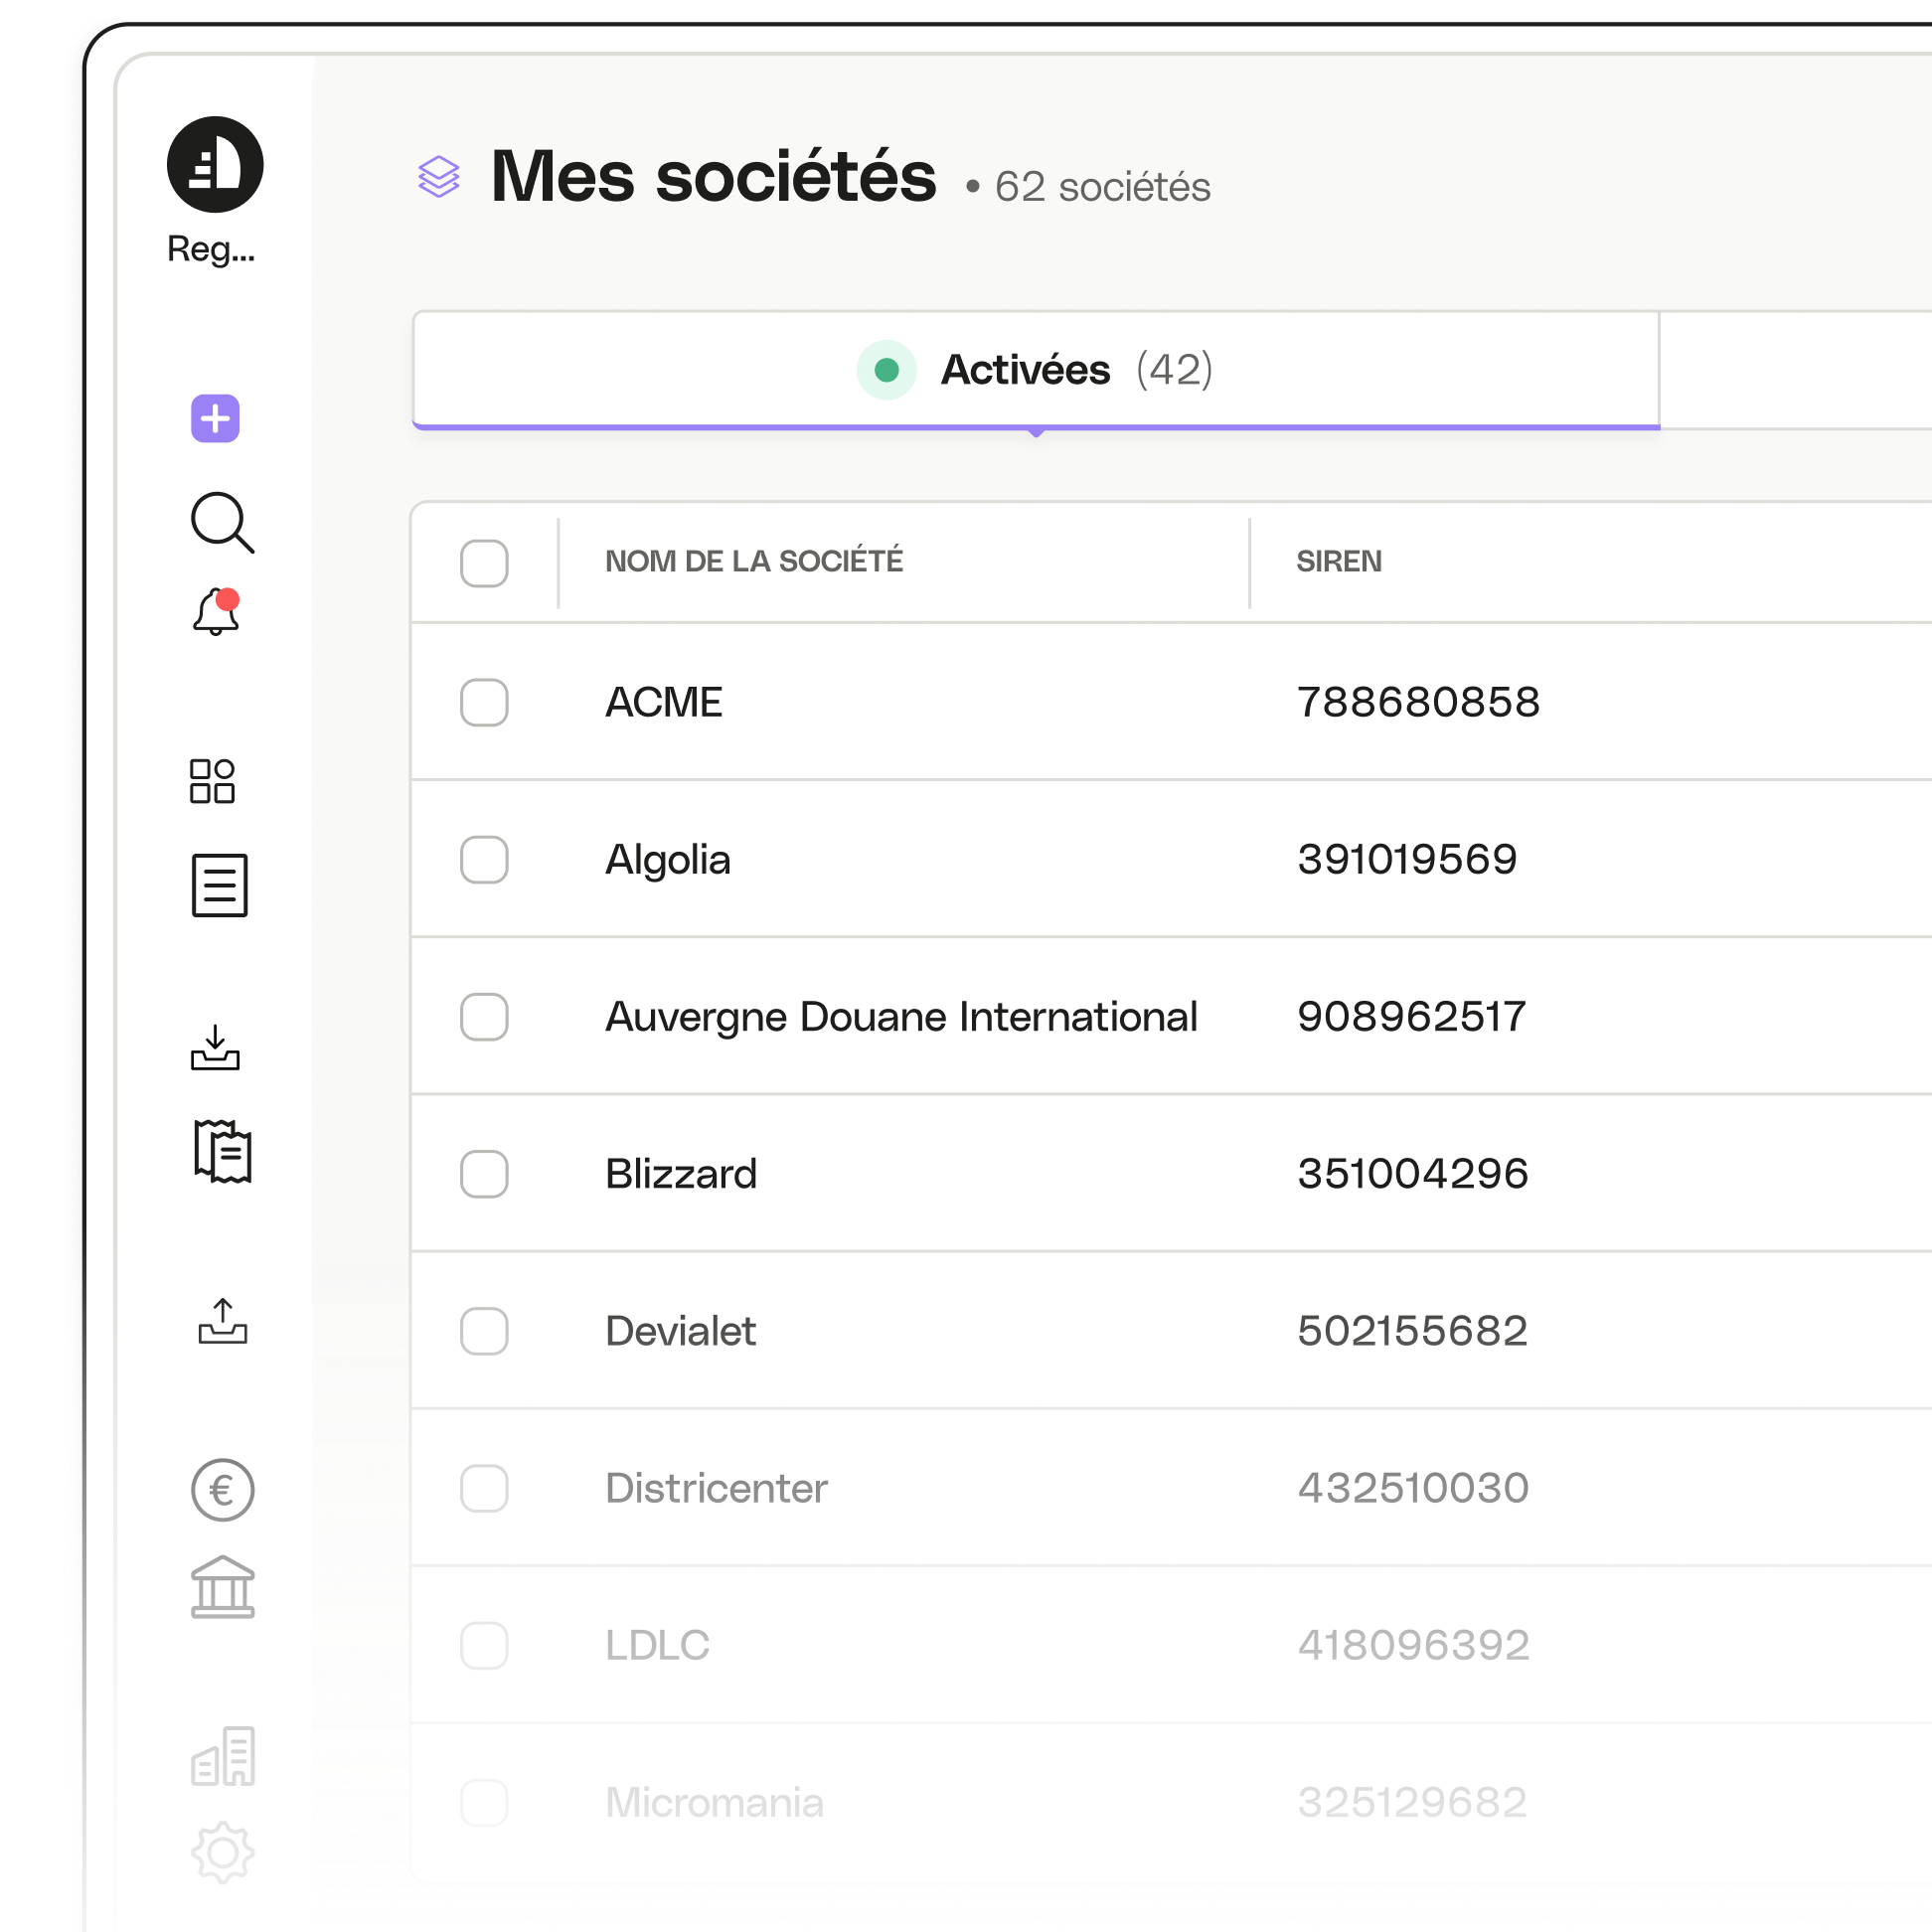The width and height of the screenshot is (1932, 1932).
Task: Open the Devialet company name
Action: click(x=681, y=1331)
